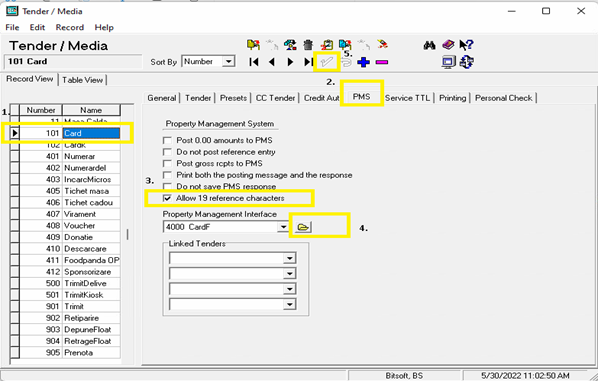
Task: Open search with the binoculars icon
Action: pos(429,45)
